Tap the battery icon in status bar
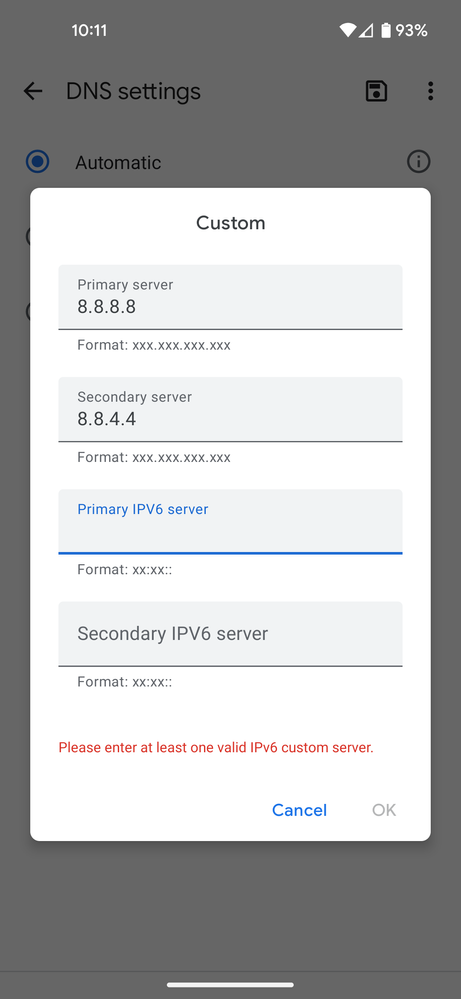This screenshot has height=999, width=461. (386, 30)
